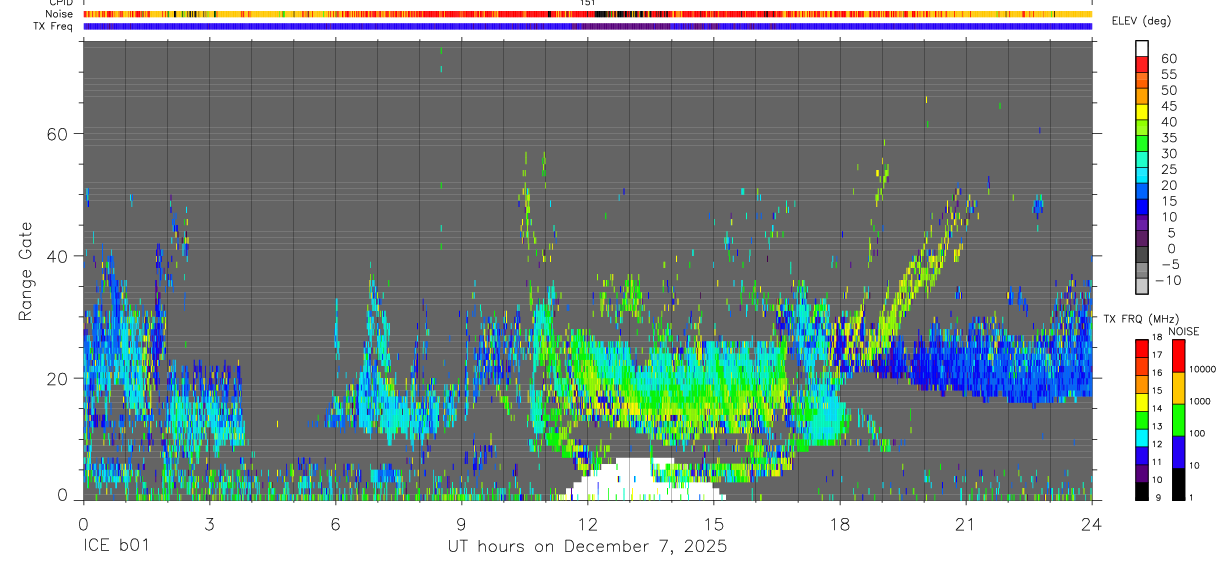
Task: Click the '30' label on the ELEV colorbar
Action: point(1168,154)
